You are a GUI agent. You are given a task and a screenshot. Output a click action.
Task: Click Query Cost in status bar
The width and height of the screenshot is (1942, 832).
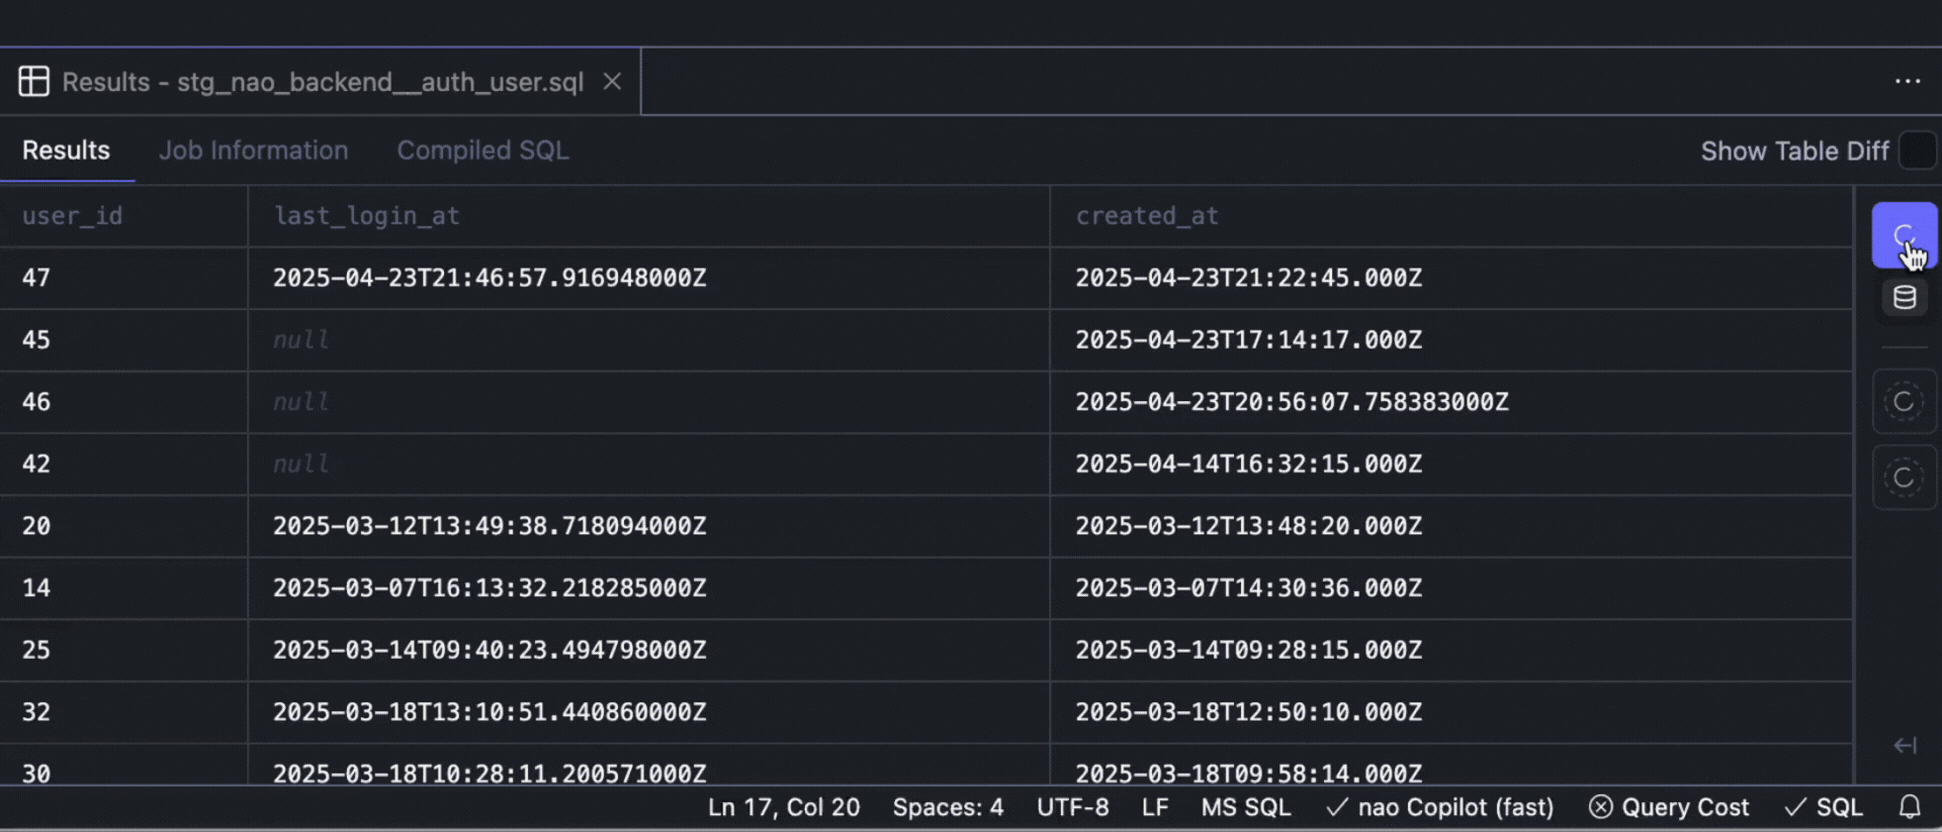click(x=1669, y=807)
